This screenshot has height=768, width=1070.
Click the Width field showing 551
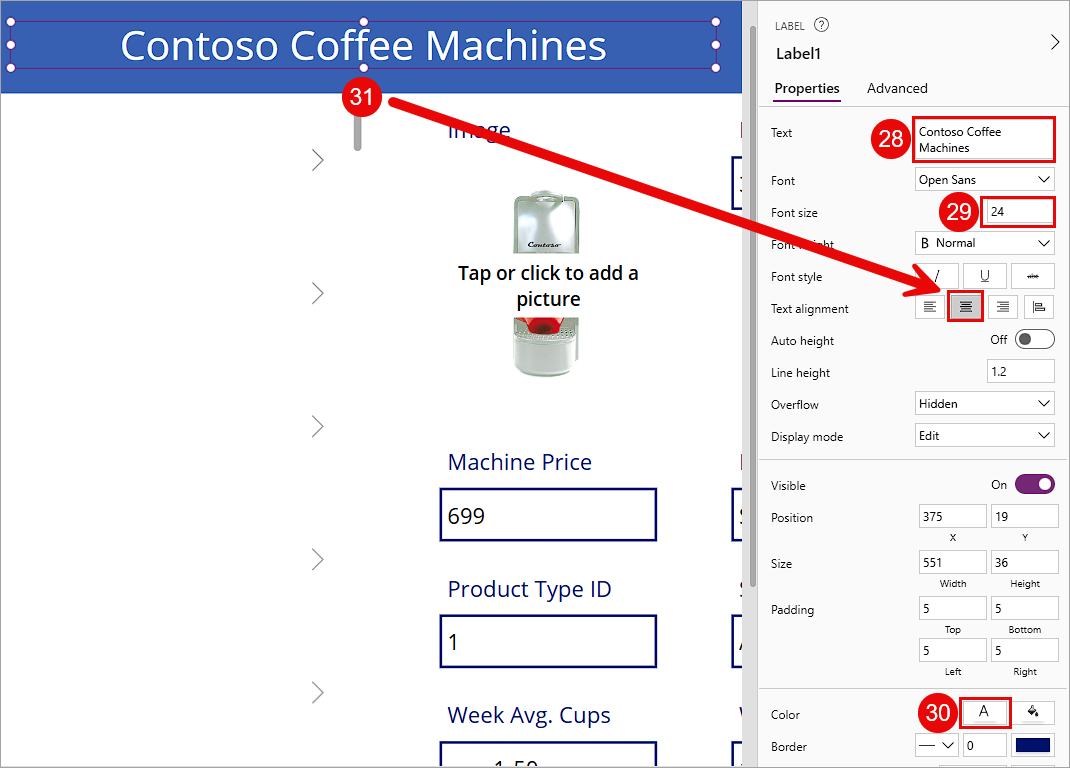952,563
